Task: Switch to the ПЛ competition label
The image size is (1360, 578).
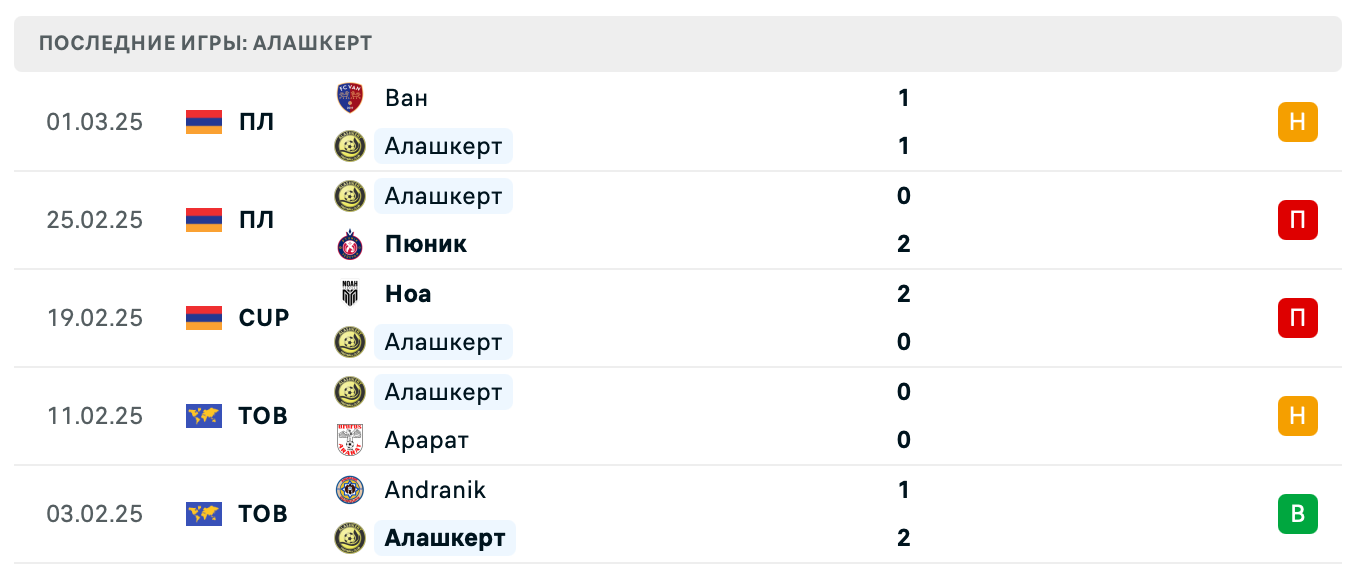Action: pos(259,122)
